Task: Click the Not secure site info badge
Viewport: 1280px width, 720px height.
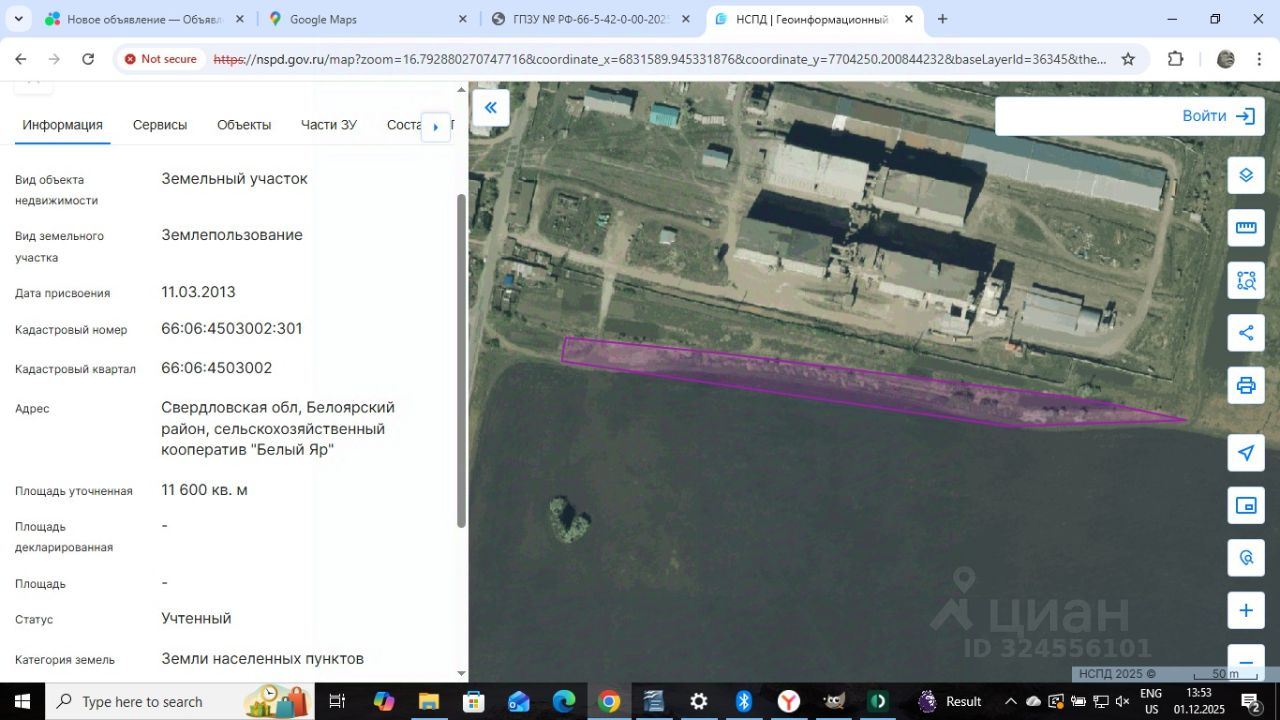Action: pyautogui.click(x=161, y=59)
